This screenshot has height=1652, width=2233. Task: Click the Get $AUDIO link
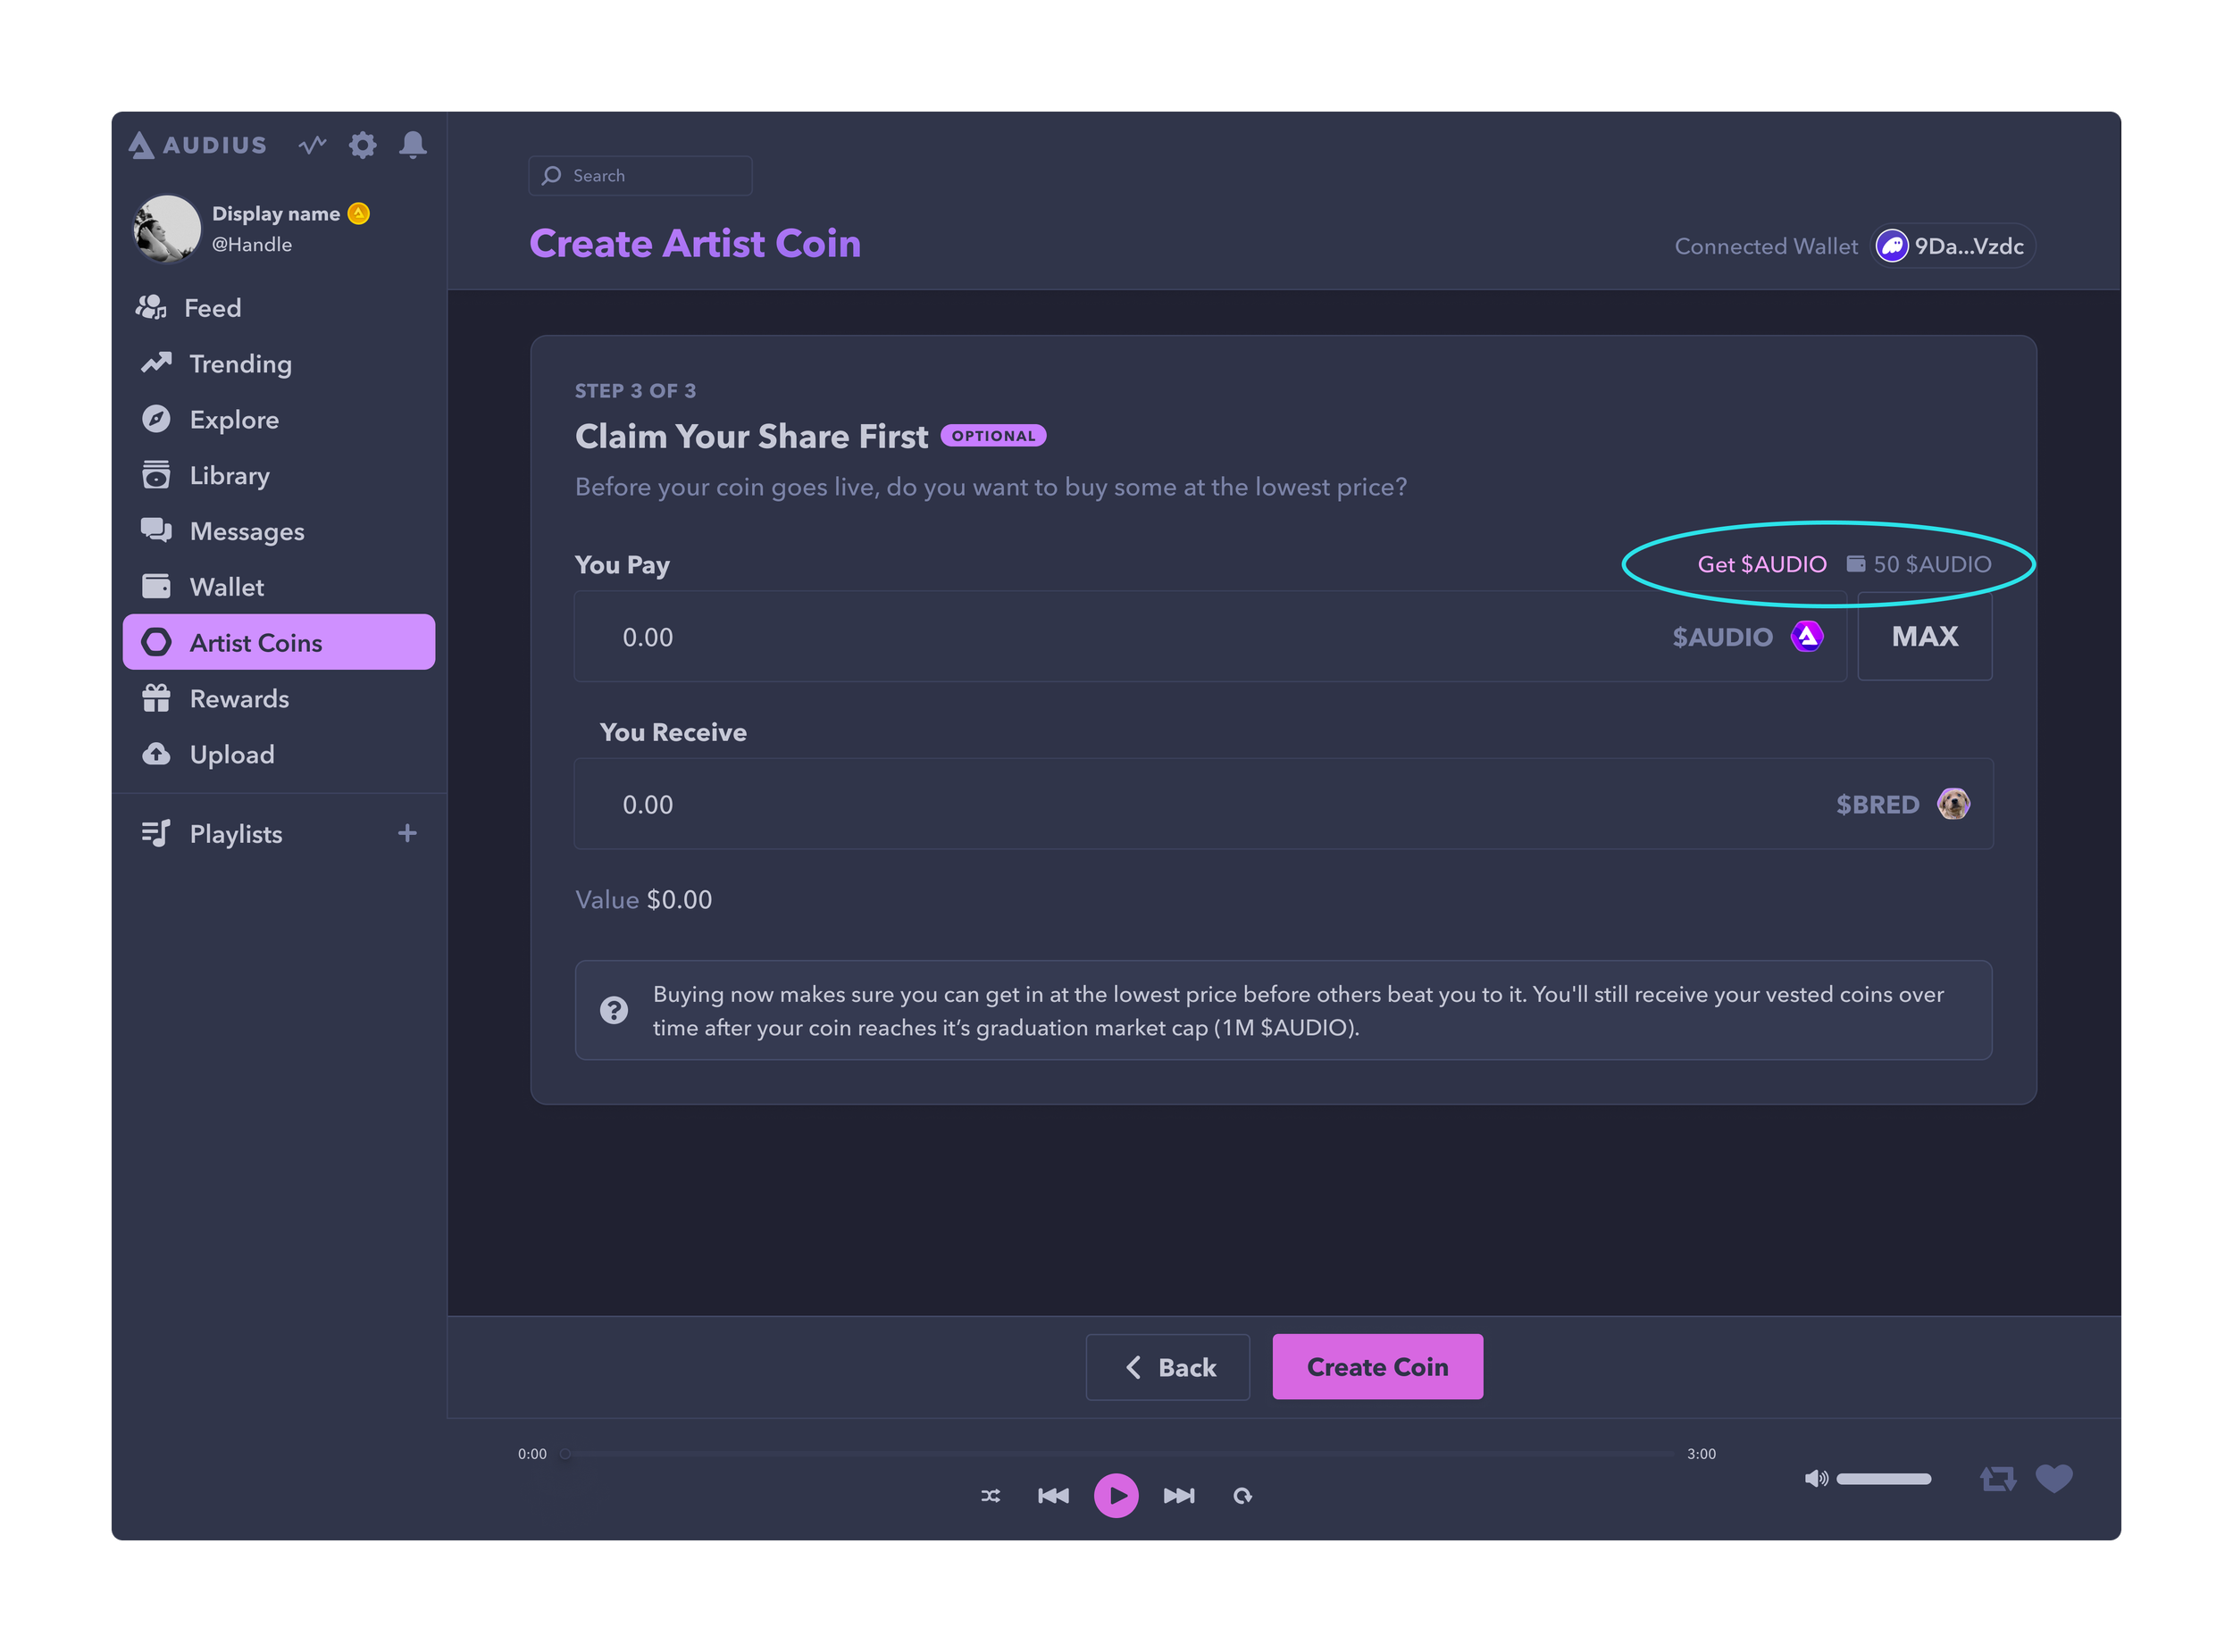pos(1761,564)
